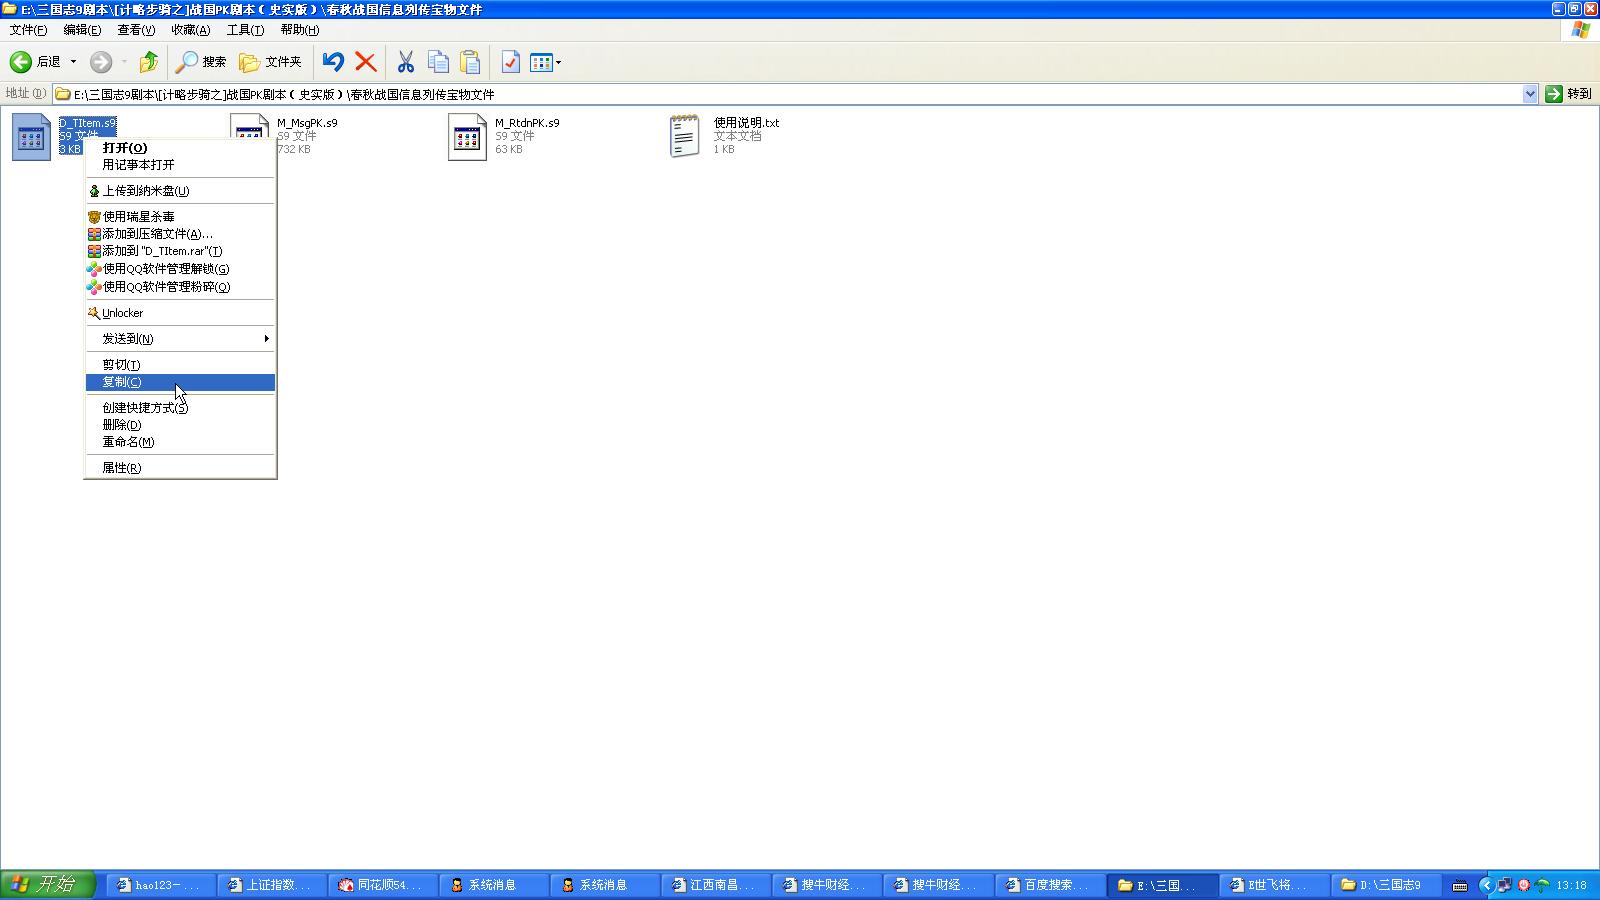Click Unlocker in the context menu
Image resolution: width=1600 pixels, height=900 pixels.
(180, 313)
